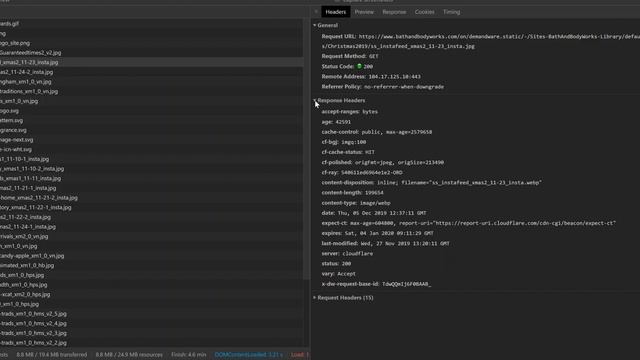Click the expires header row

click(377, 233)
